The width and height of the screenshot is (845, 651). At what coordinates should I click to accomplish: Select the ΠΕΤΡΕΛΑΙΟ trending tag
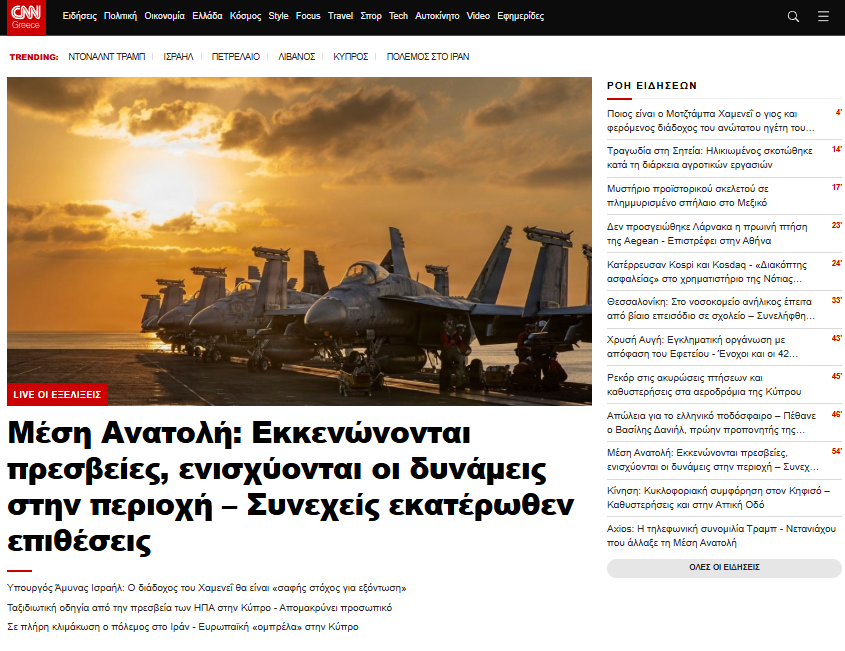(235, 57)
